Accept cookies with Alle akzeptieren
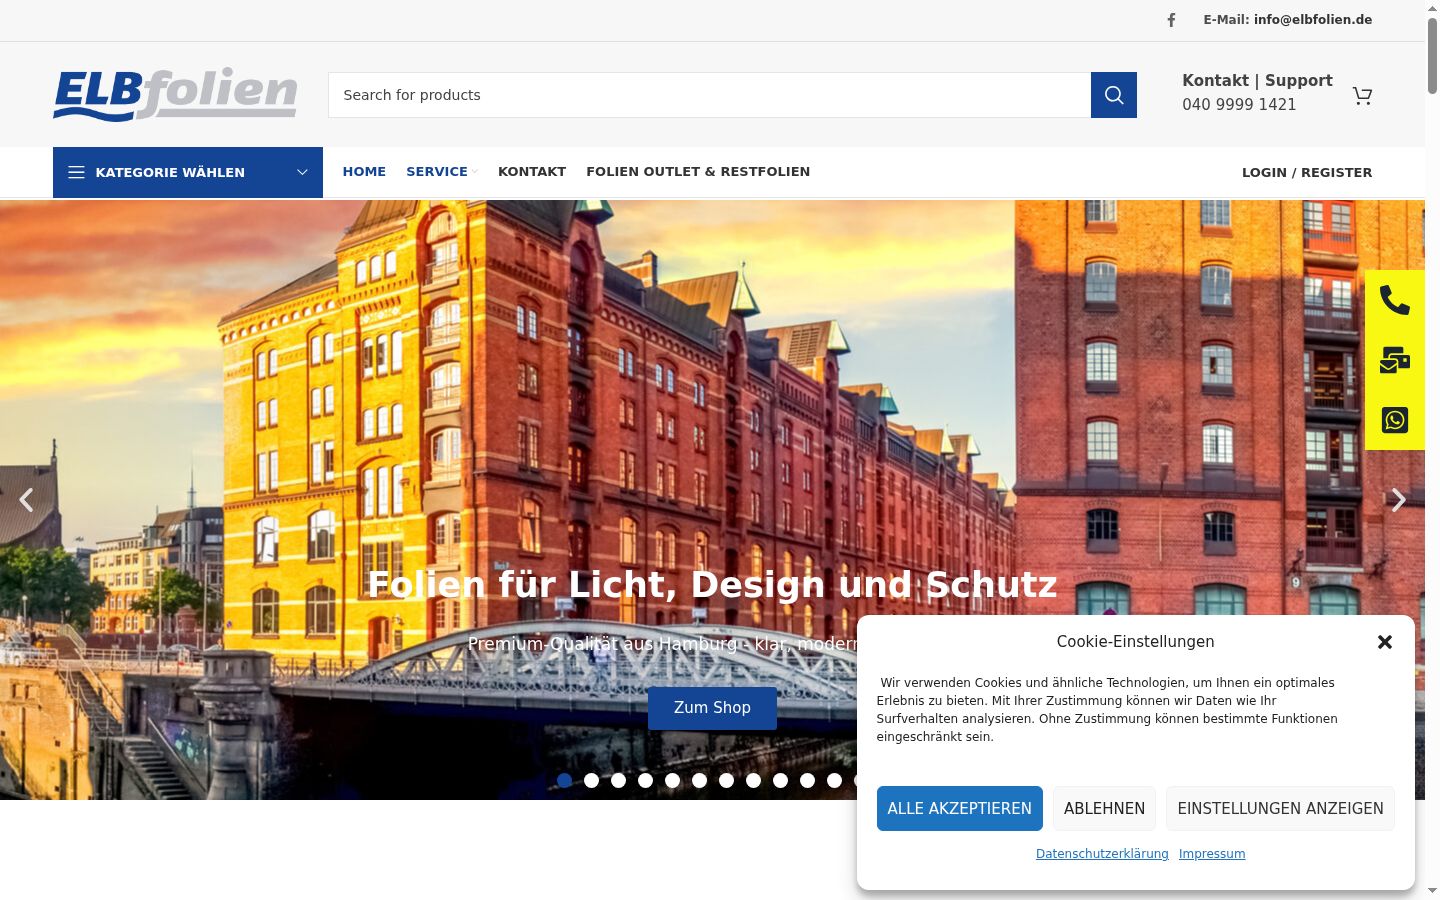The width and height of the screenshot is (1440, 900). [x=960, y=808]
